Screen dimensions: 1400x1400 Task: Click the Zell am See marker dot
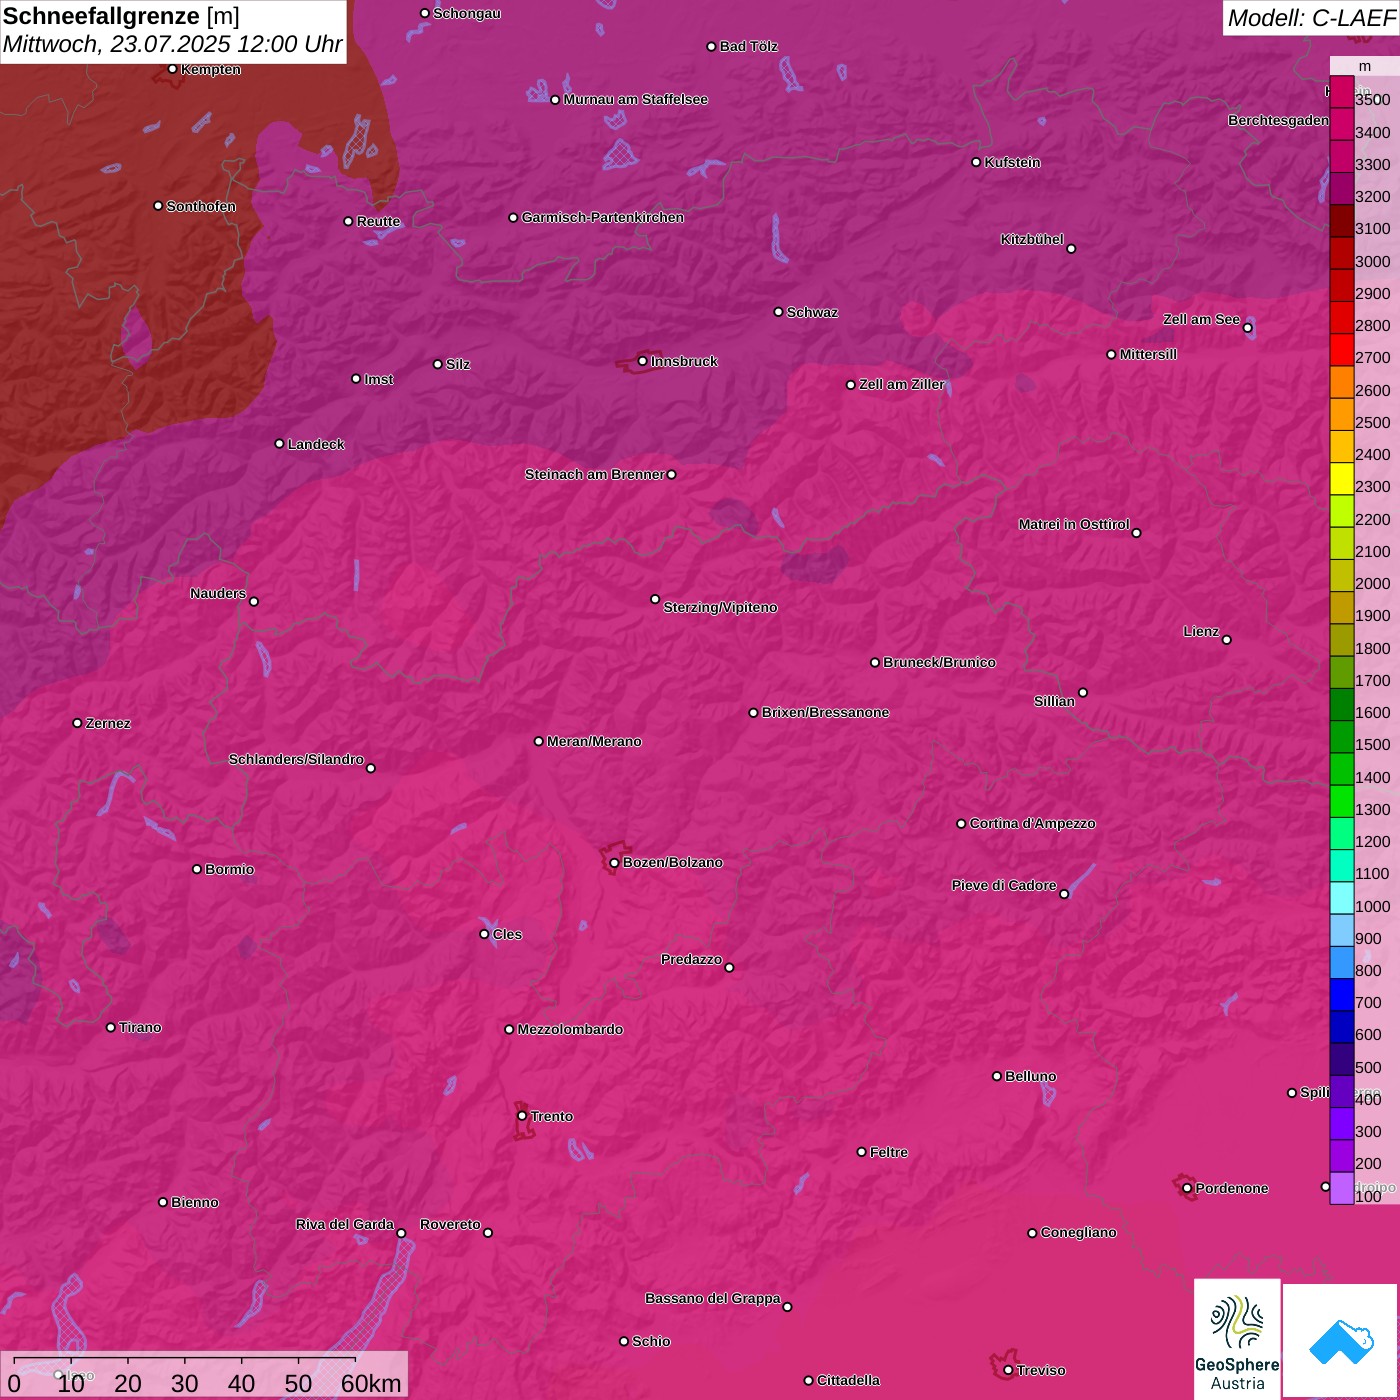1247,328
